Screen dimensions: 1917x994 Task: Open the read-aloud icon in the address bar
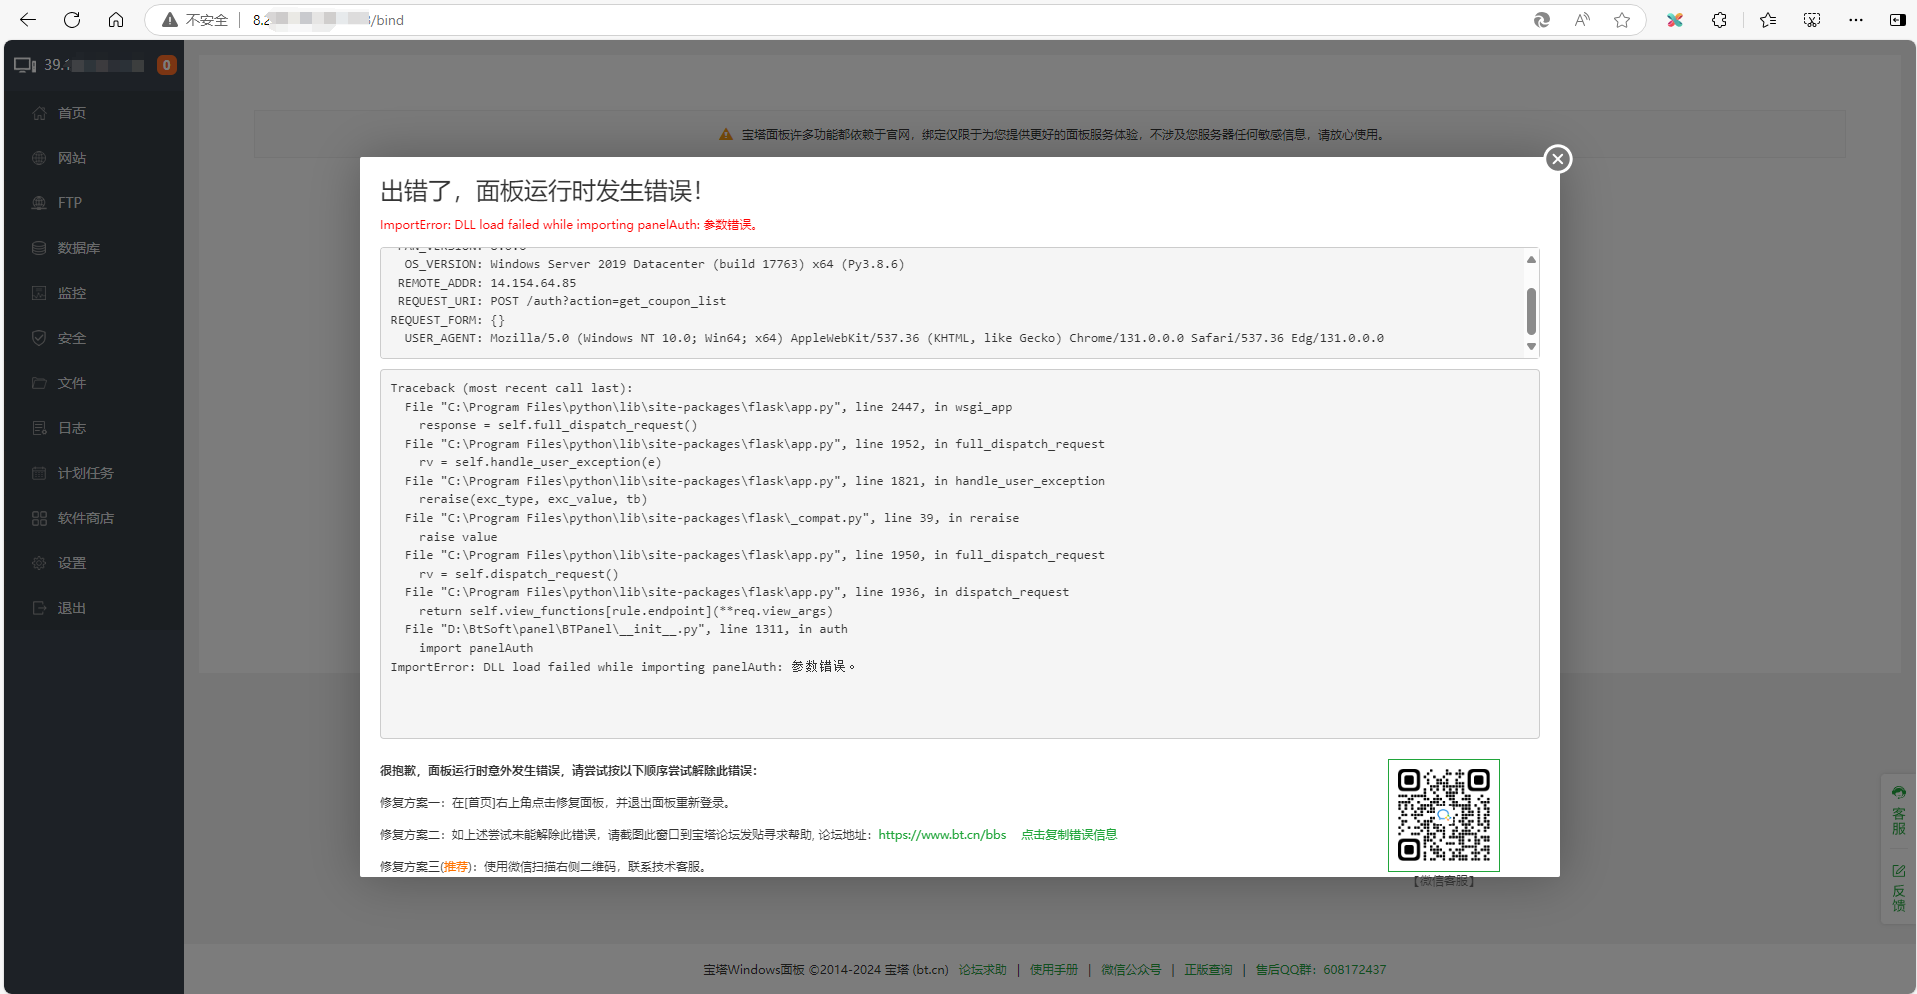coord(1582,20)
